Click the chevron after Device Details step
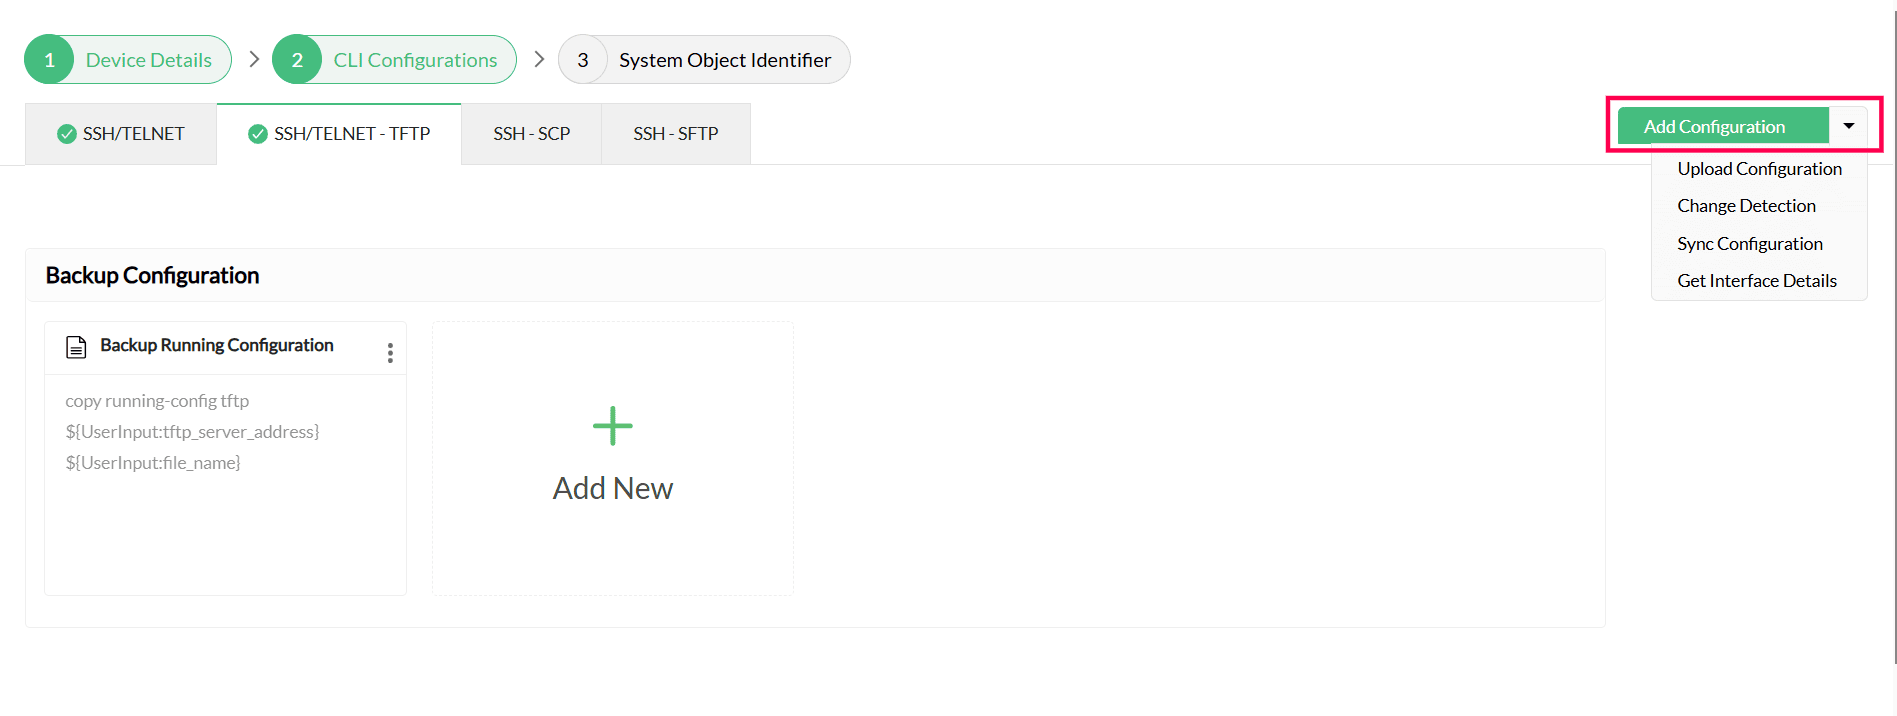 (x=254, y=59)
